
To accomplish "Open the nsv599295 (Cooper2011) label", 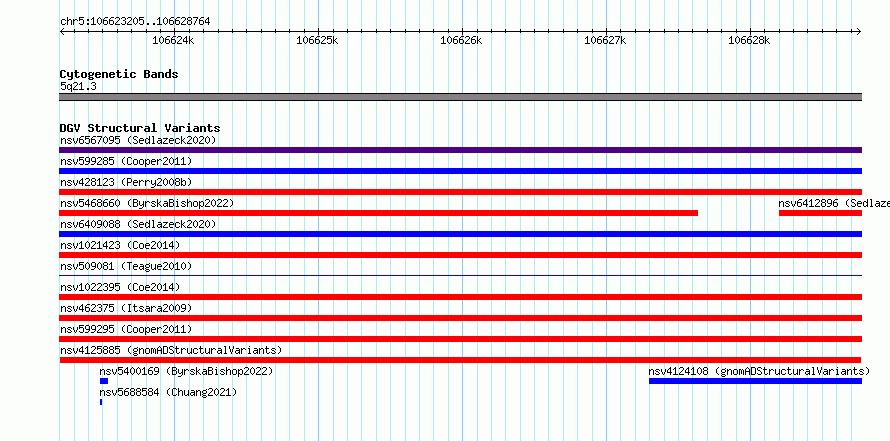I will click(x=126, y=329).
